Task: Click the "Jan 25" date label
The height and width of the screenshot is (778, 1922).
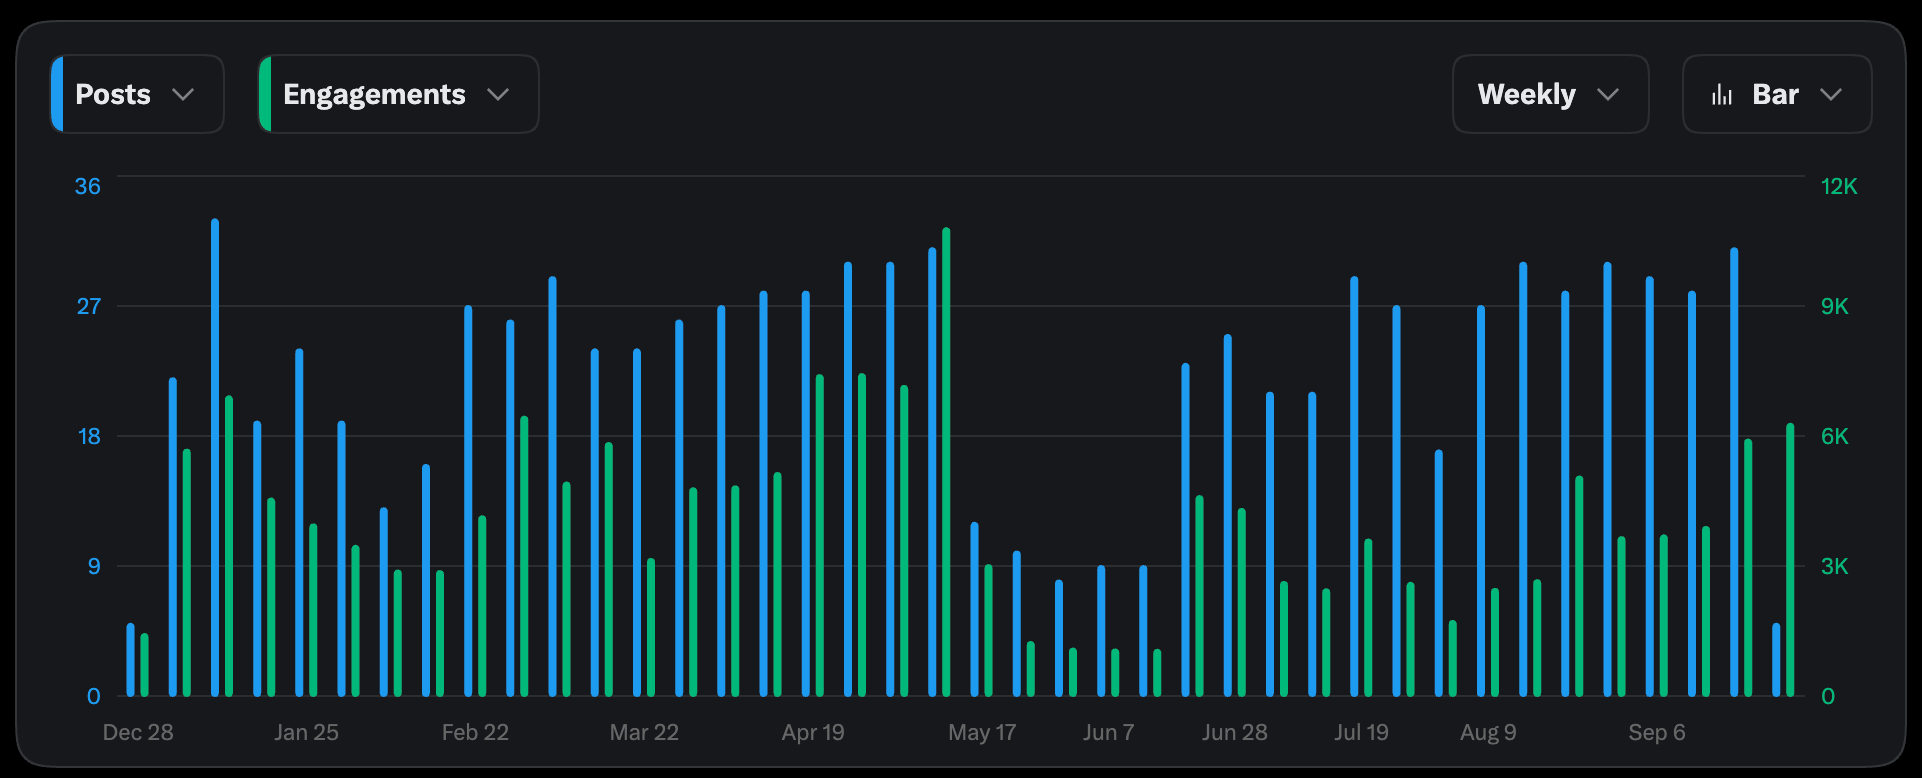Action: [307, 732]
